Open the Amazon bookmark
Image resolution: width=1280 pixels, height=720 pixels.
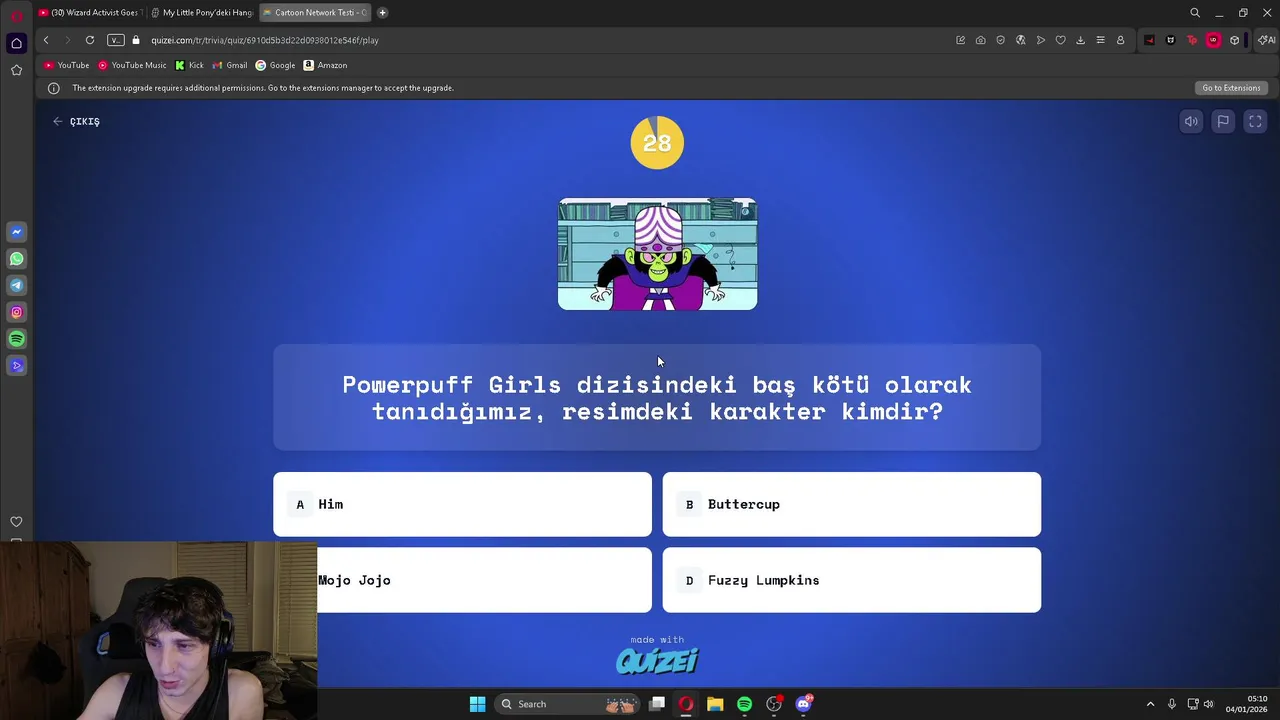(x=325, y=65)
